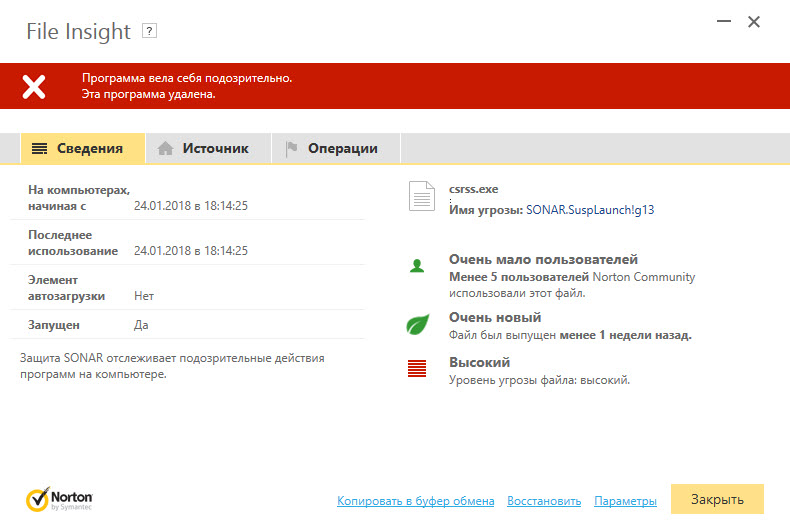Click the Norton by Symantec logo

[59, 499]
